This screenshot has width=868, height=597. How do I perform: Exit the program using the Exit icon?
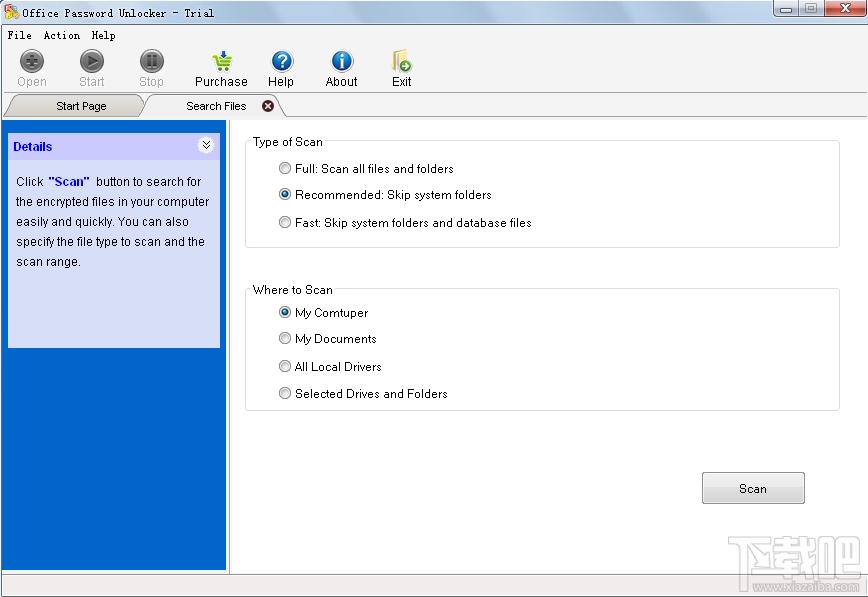(x=401, y=60)
